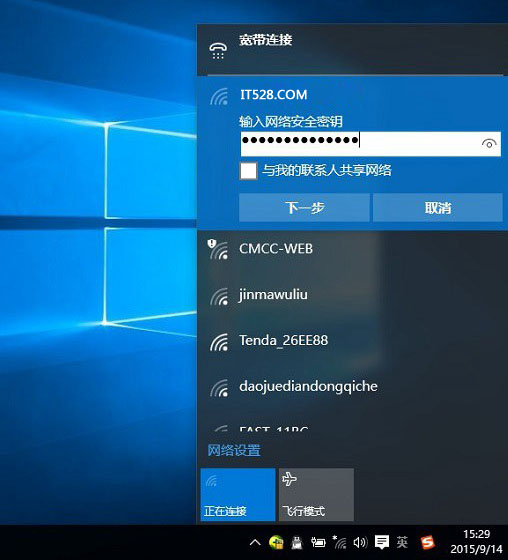Open the volume speaker tray icon
The height and width of the screenshot is (560, 508).
(360, 542)
